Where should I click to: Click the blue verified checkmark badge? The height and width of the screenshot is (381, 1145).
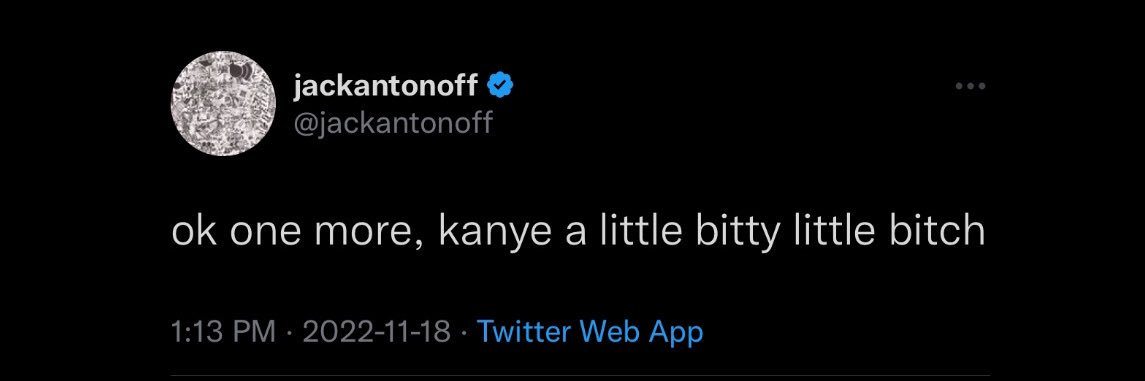[500, 87]
